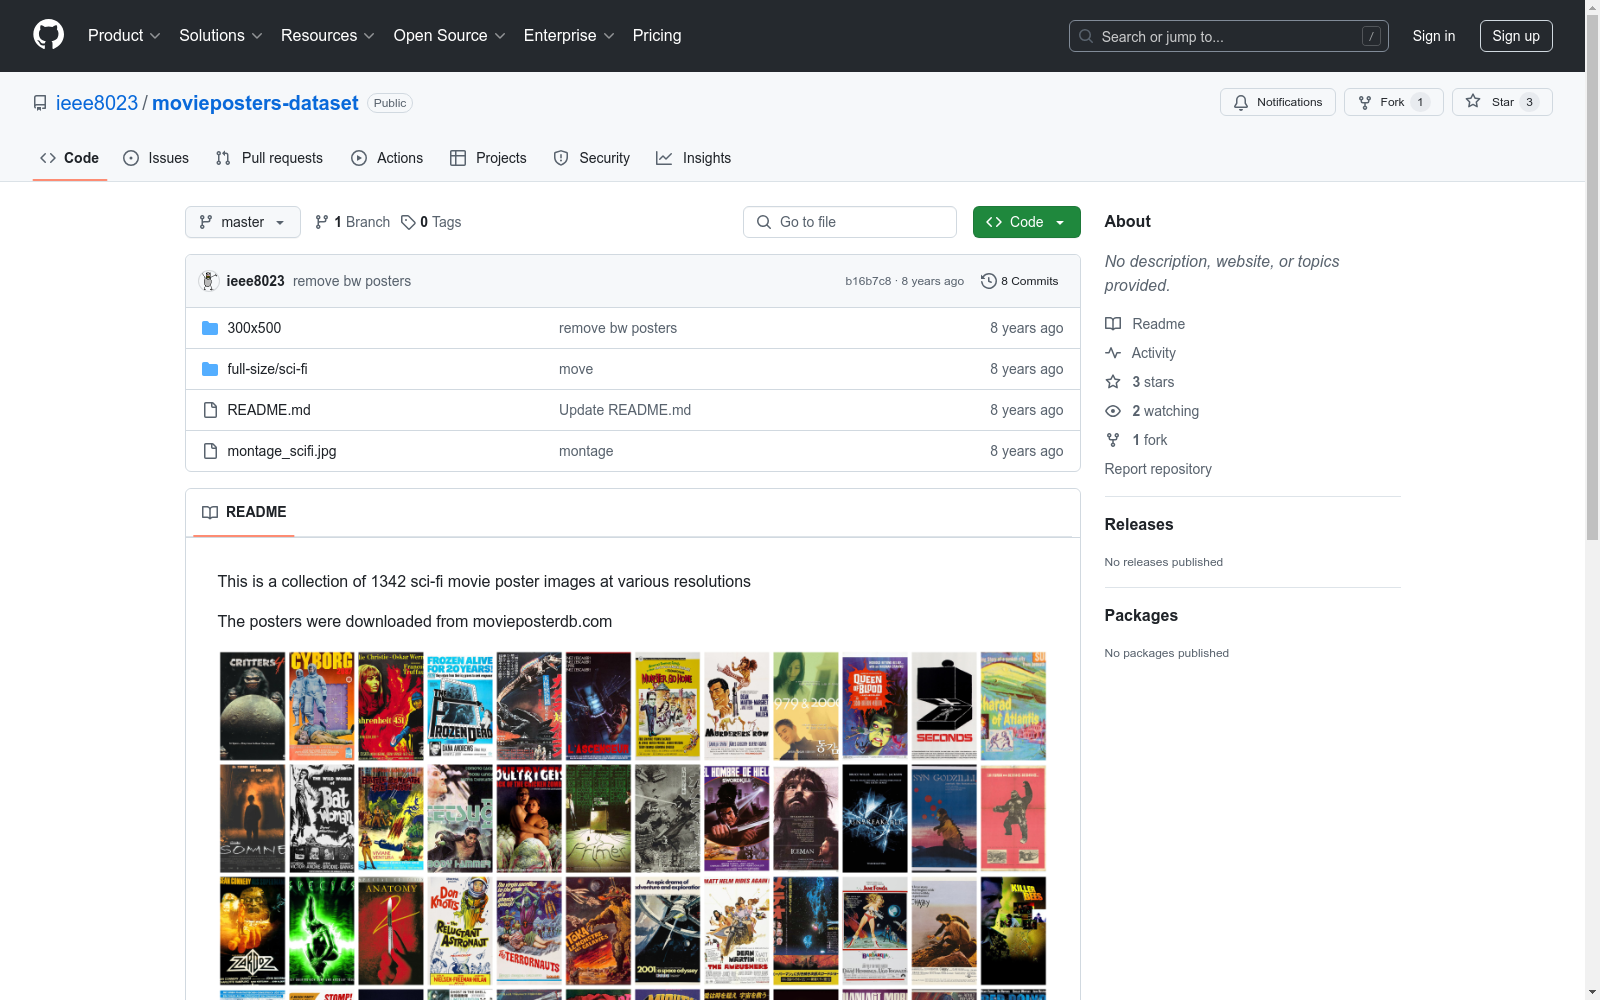Click the star count badge 3
The image size is (1600, 1000).
(1529, 102)
